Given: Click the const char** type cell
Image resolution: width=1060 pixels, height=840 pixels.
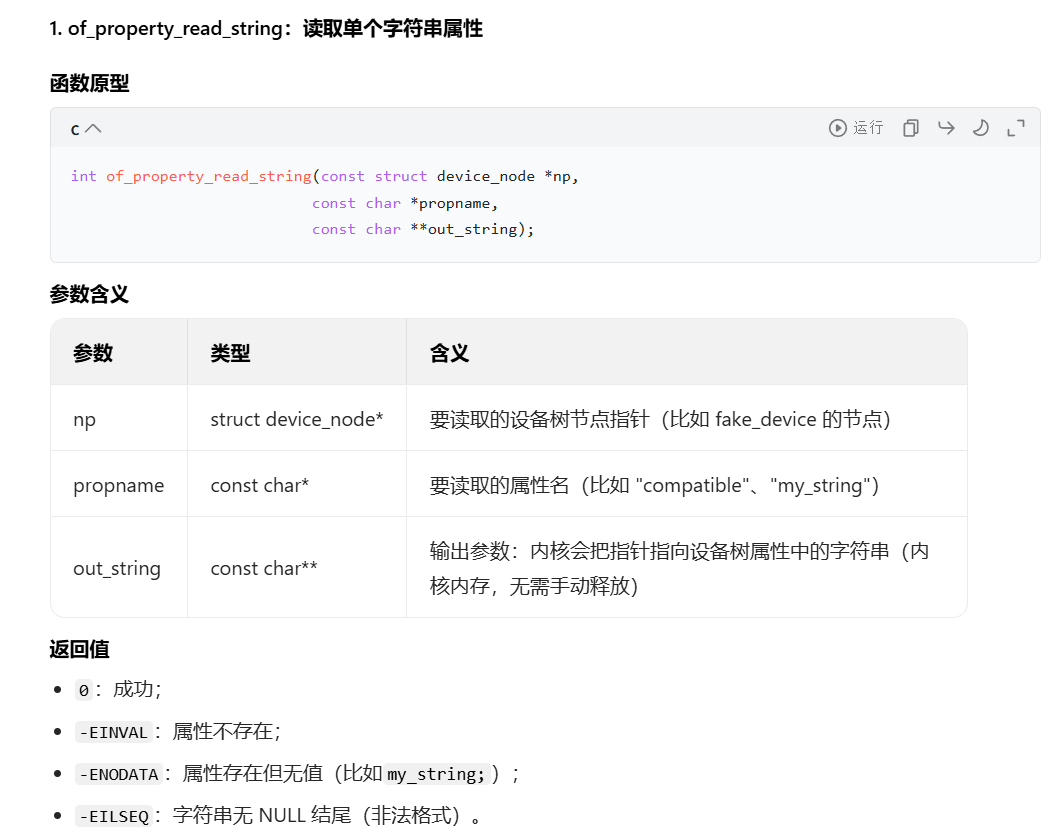Looking at the screenshot, I should [x=297, y=568].
